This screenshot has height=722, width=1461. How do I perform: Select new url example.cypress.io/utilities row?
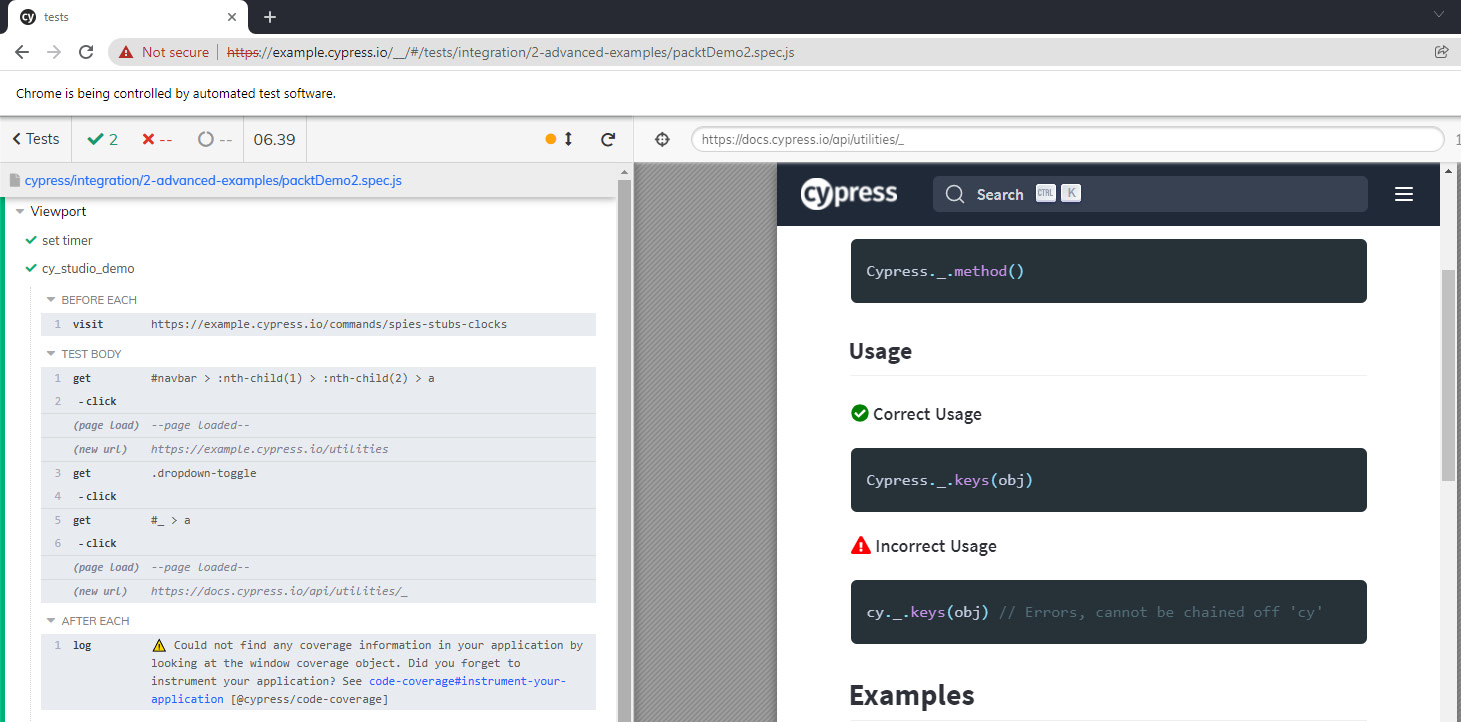pyautogui.click(x=318, y=450)
